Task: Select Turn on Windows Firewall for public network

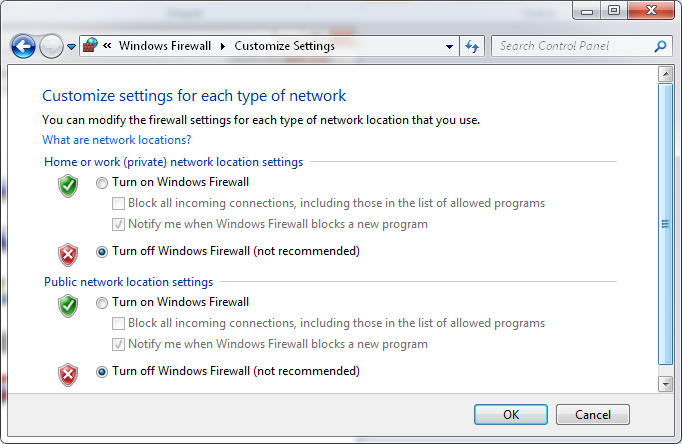Action: [102, 303]
